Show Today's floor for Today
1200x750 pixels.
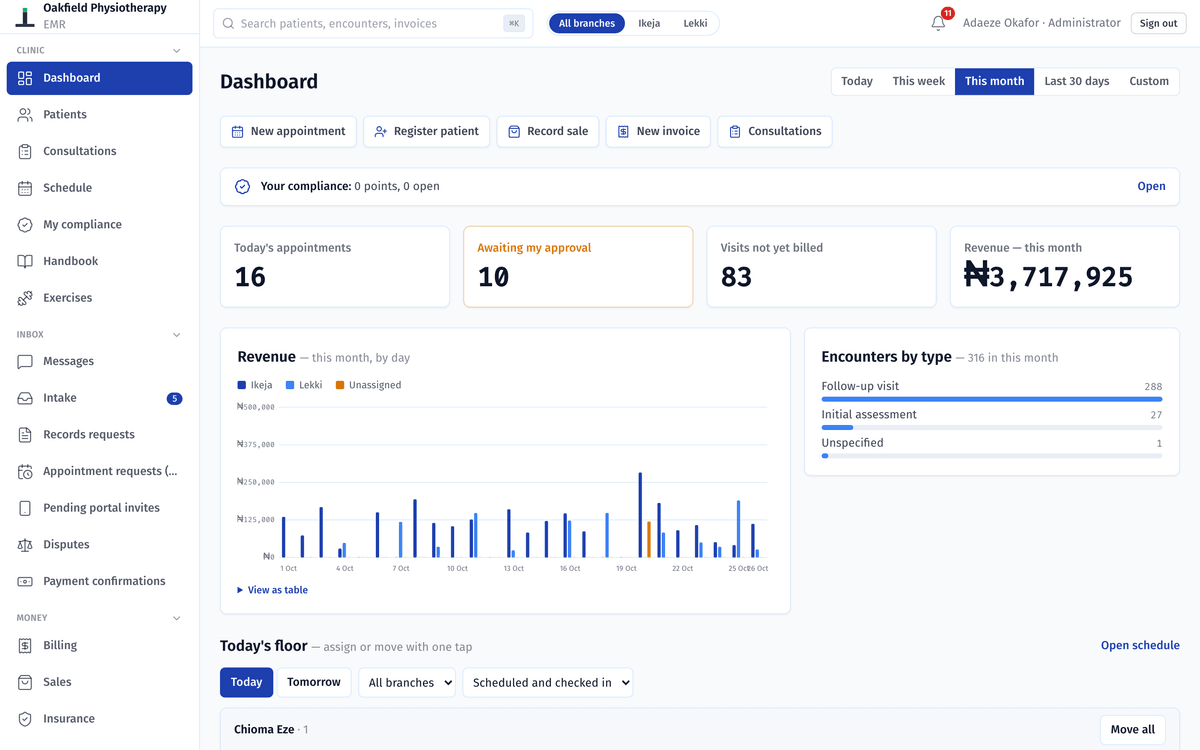tap(246, 682)
